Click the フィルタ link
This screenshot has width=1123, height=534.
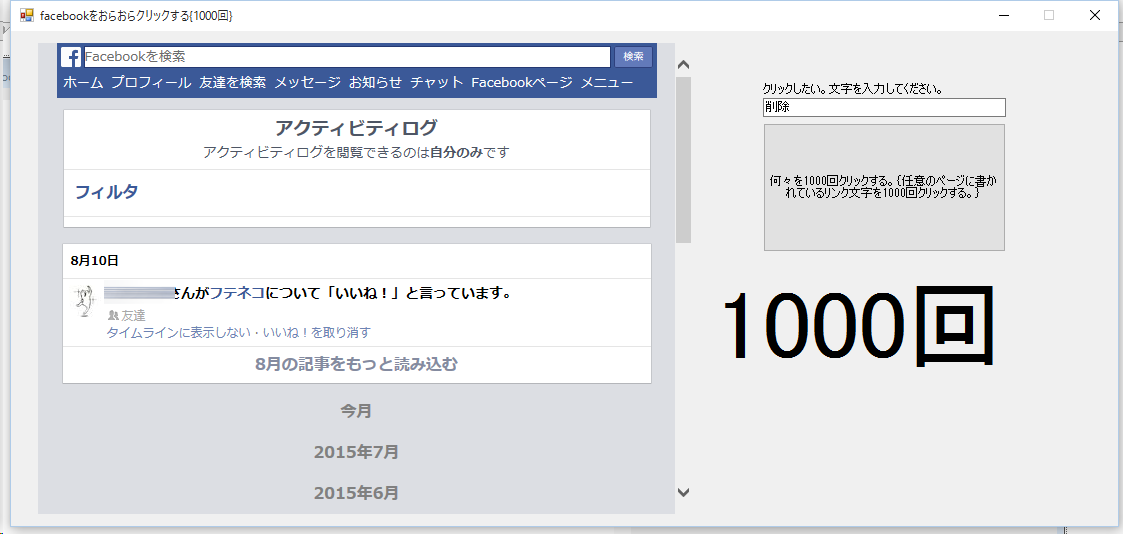[x=107, y=191]
